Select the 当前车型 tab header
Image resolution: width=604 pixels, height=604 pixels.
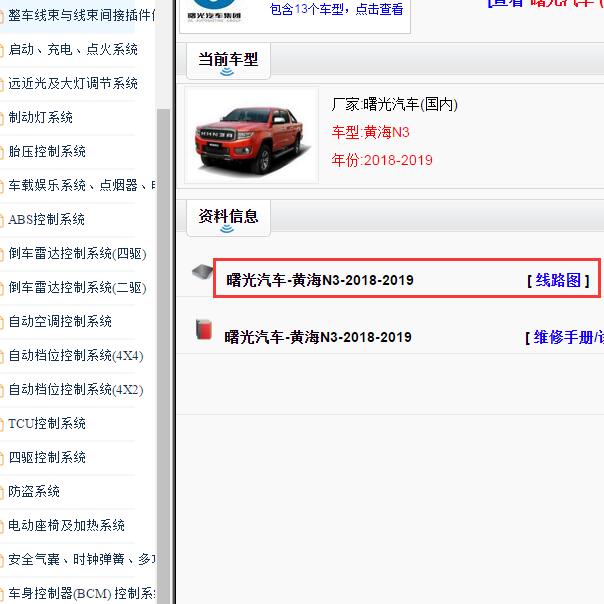(x=228, y=62)
